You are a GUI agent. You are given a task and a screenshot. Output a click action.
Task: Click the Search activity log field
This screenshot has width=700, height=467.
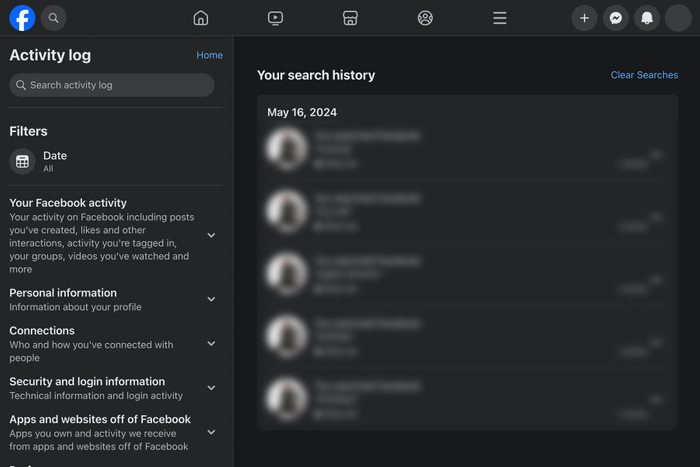pyautogui.click(x=112, y=85)
